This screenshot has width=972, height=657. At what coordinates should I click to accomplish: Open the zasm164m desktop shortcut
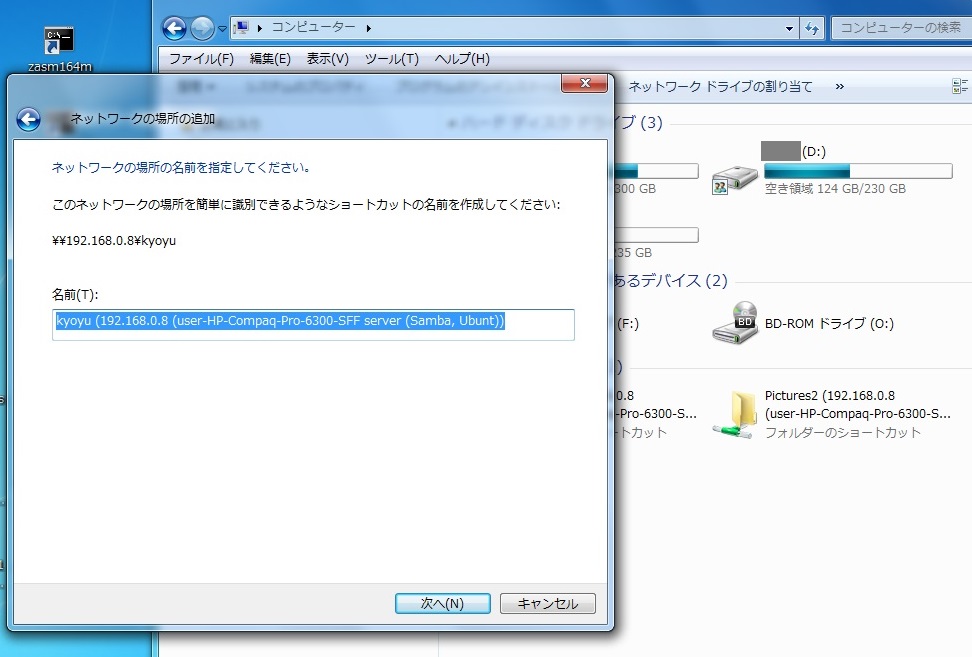(x=59, y=42)
